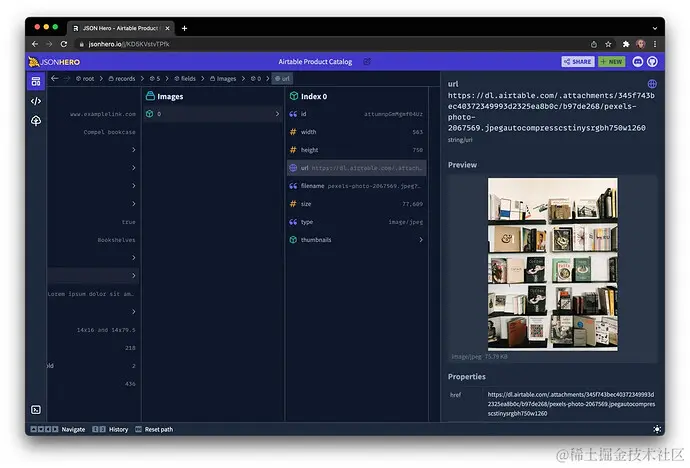
Task: Toggle theme icon in bottom right corner
Action: pyautogui.click(x=657, y=429)
